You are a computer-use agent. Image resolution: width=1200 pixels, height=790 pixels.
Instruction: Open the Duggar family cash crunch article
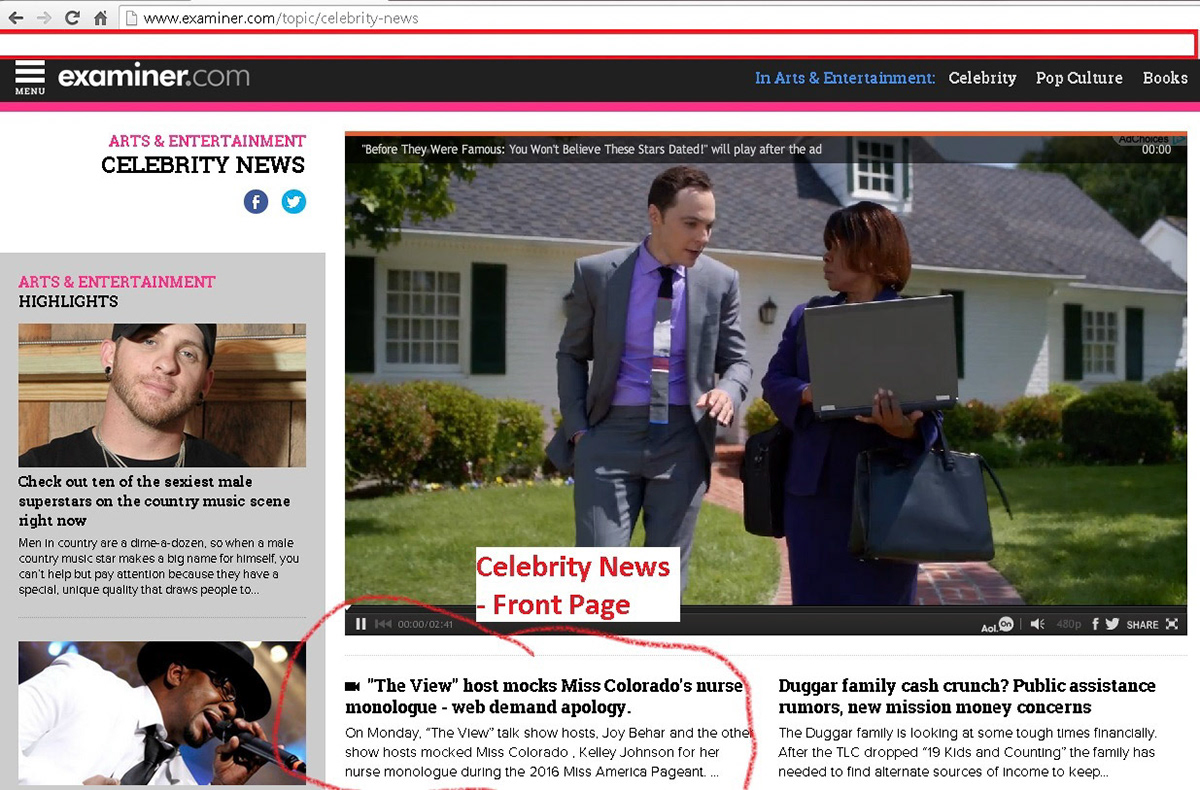(967, 696)
